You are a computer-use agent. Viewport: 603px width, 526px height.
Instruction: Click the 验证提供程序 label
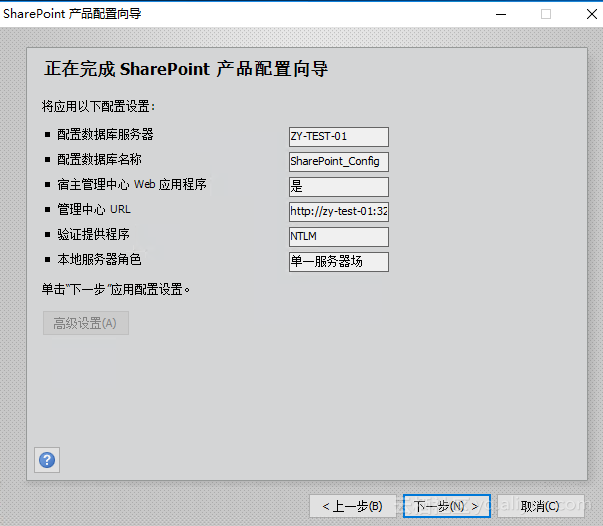point(93,235)
